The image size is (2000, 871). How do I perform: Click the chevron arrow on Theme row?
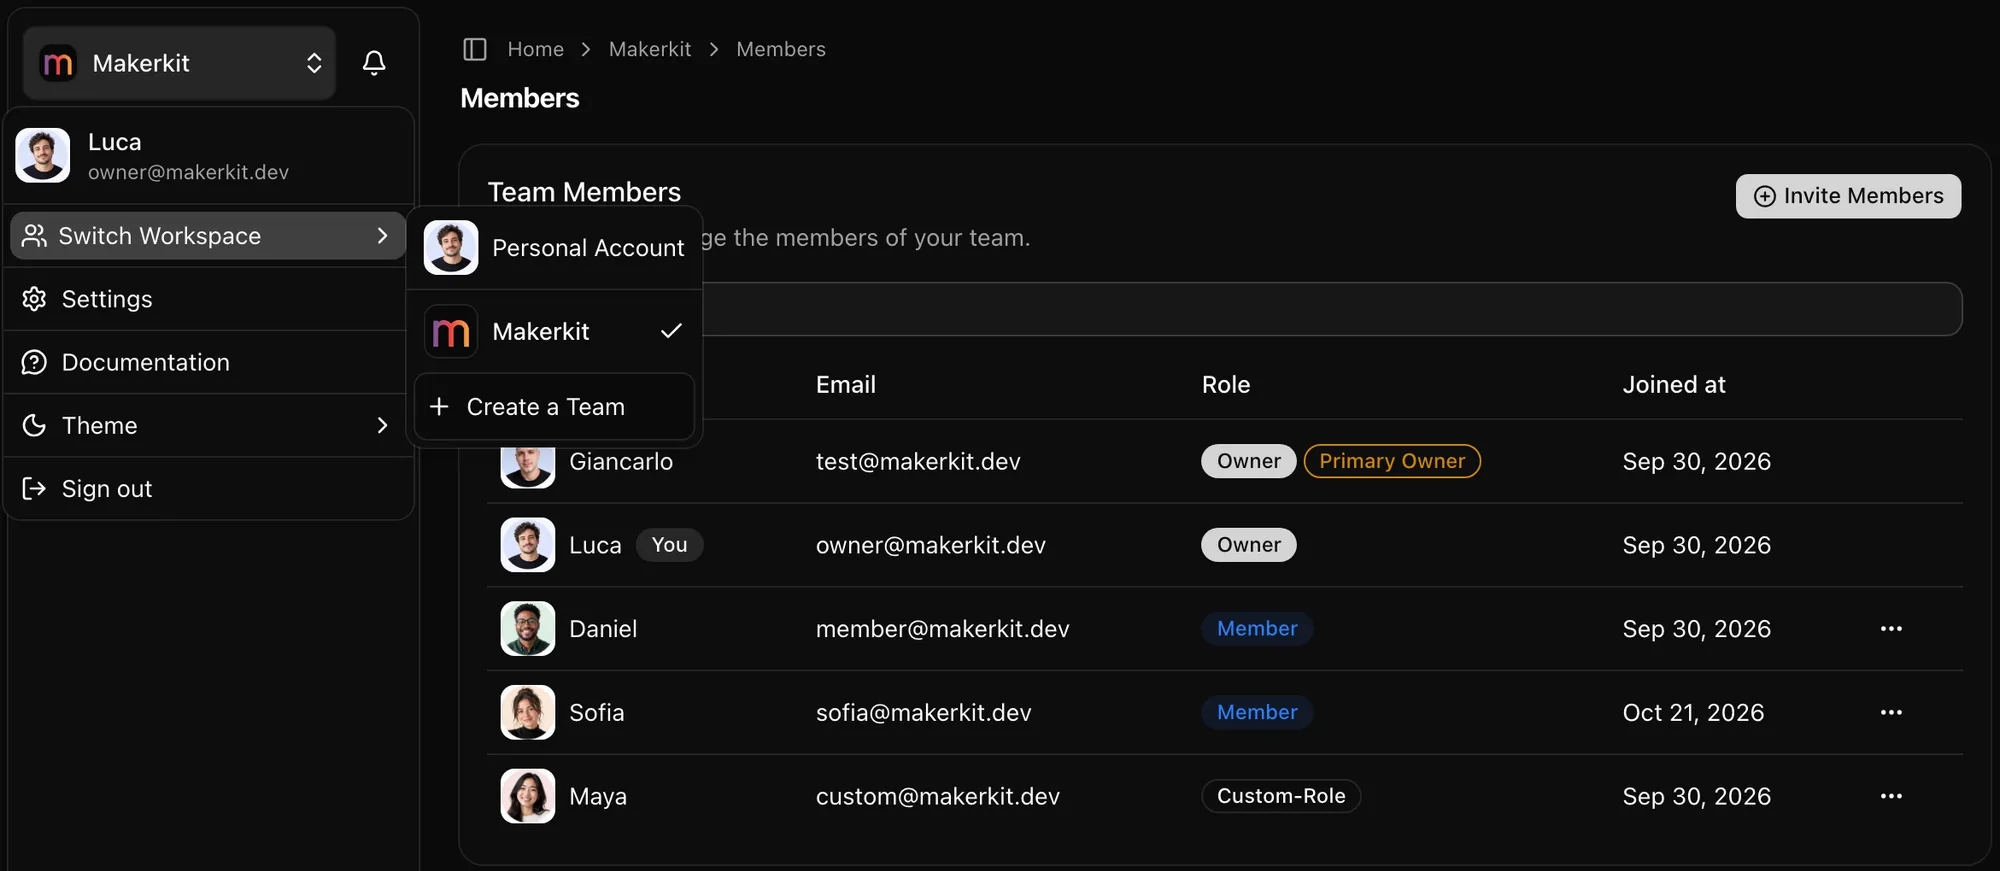tap(382, 425)
